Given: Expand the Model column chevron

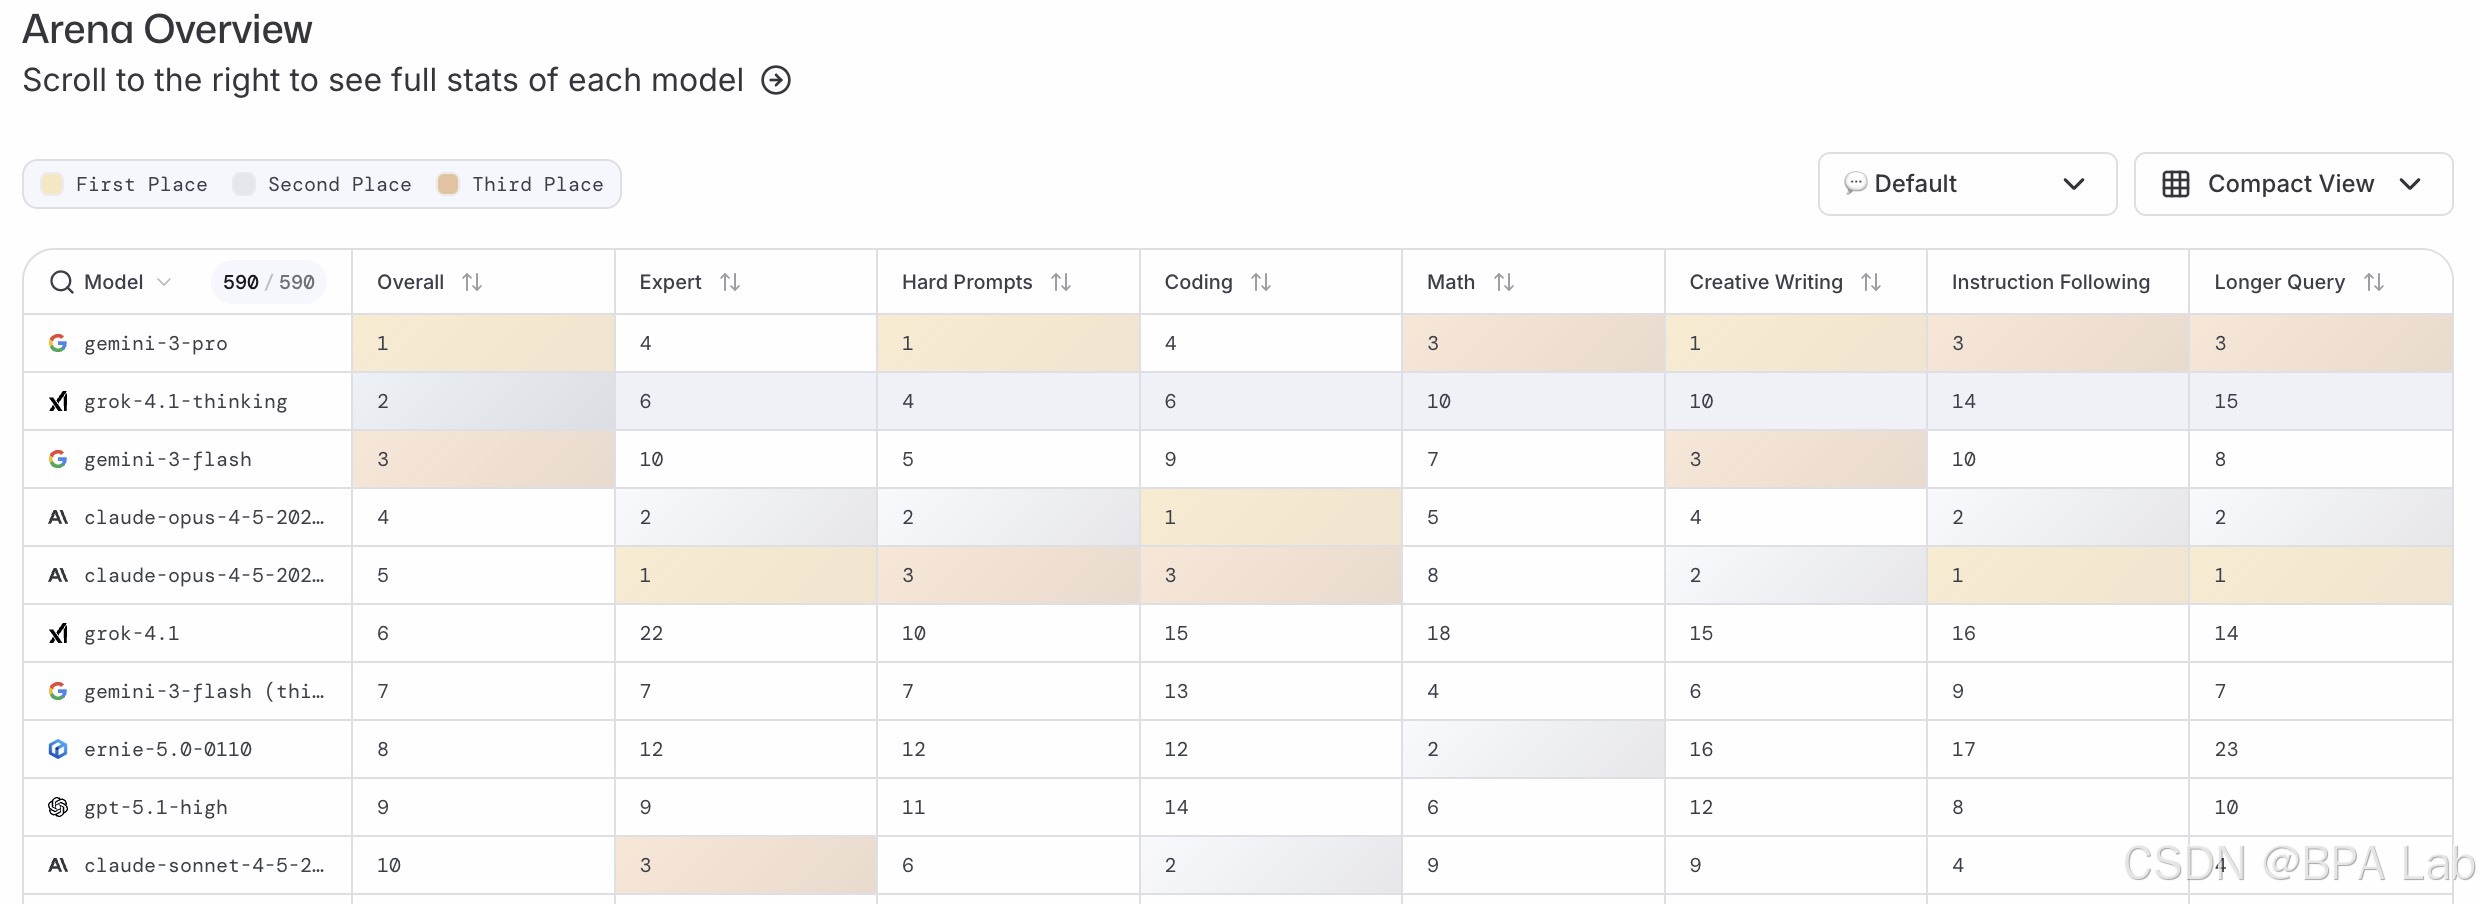Looking at the screenshot, I should (x=165, y=282).
